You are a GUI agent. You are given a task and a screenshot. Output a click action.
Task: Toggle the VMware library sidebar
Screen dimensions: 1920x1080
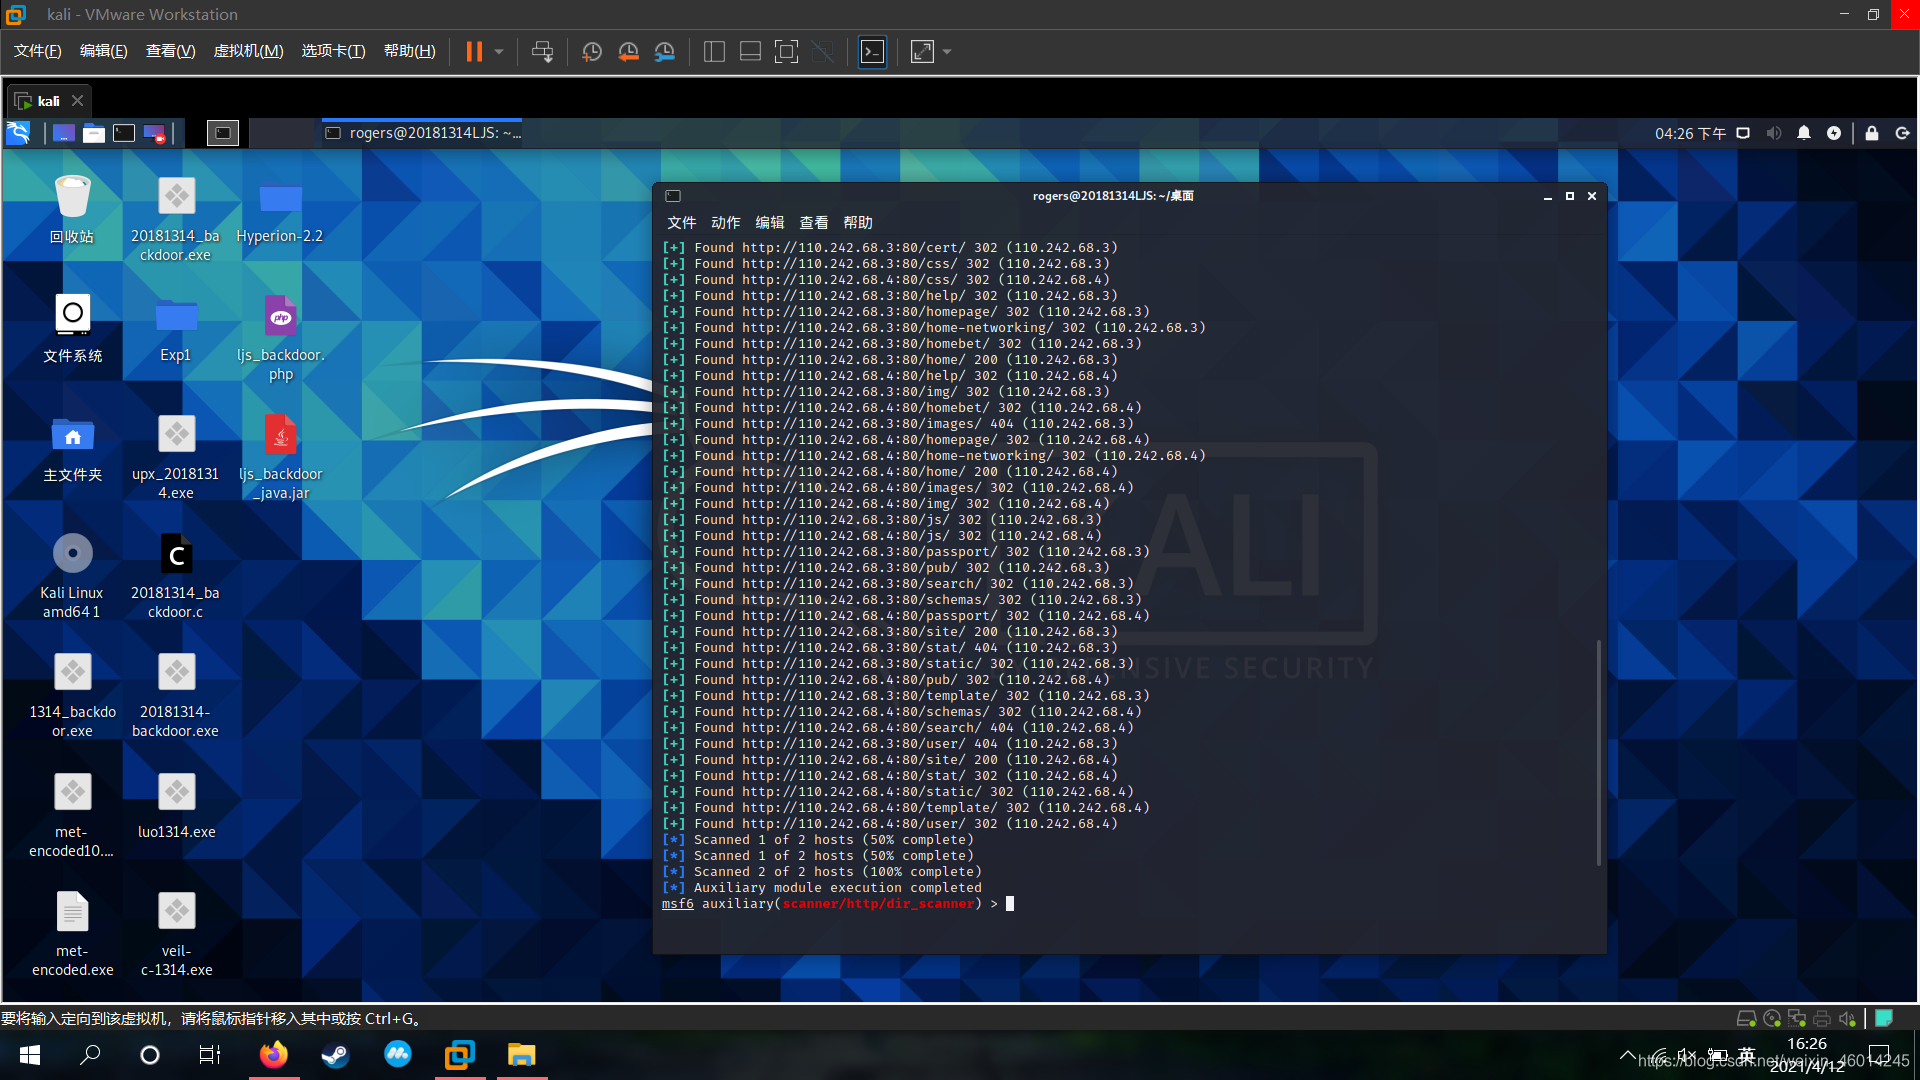[x=714, y=51]
